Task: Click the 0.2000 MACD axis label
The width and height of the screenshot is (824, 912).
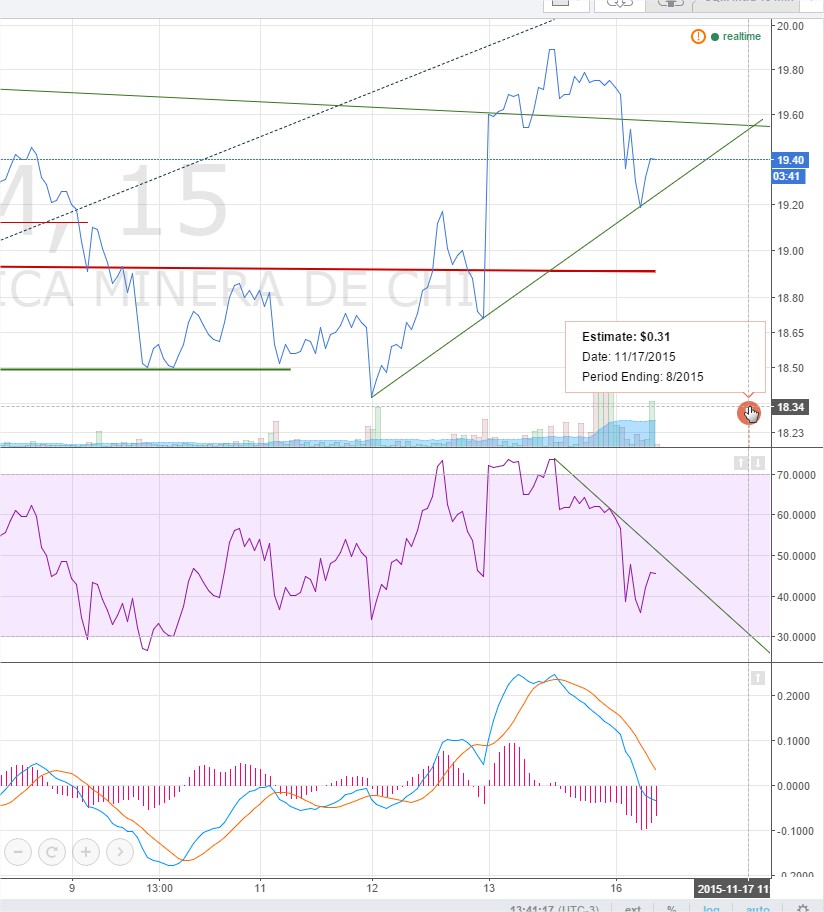Action: [793, 696]
